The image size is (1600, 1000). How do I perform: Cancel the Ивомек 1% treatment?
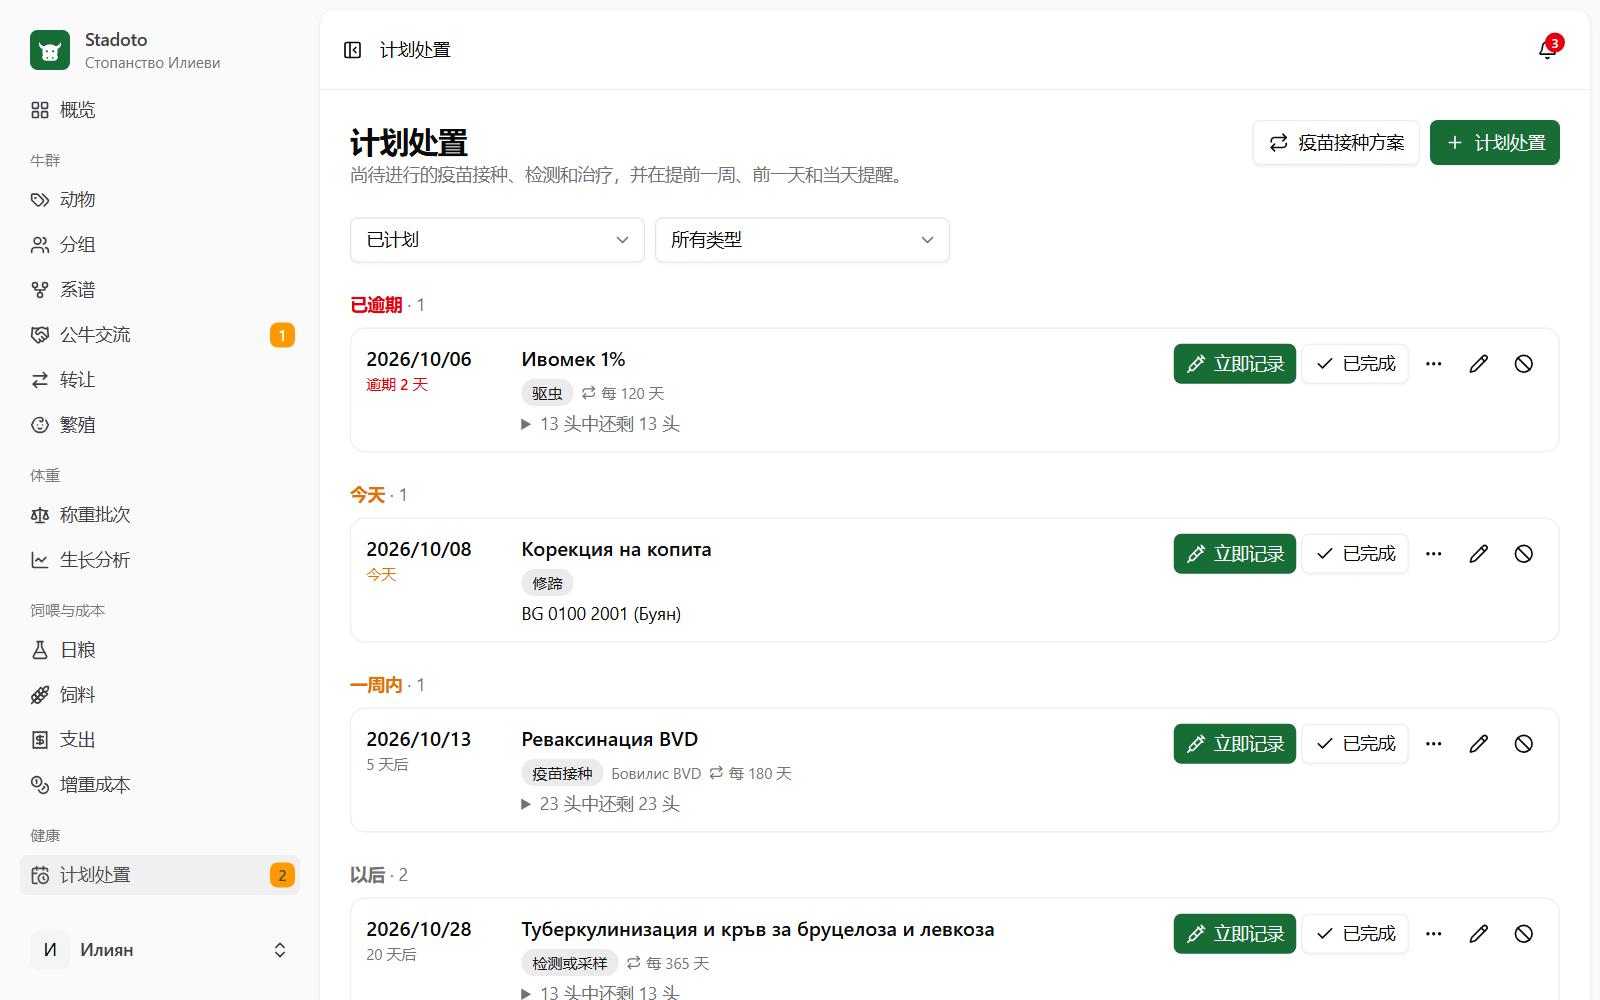tap(1523, 364)
